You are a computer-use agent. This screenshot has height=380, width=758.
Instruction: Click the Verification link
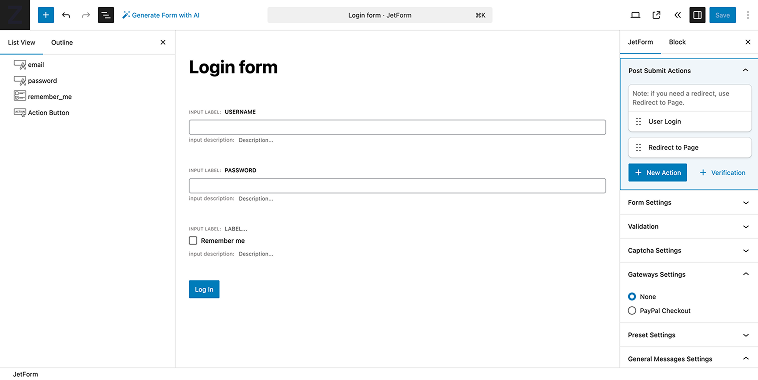(x=722, y=173)
